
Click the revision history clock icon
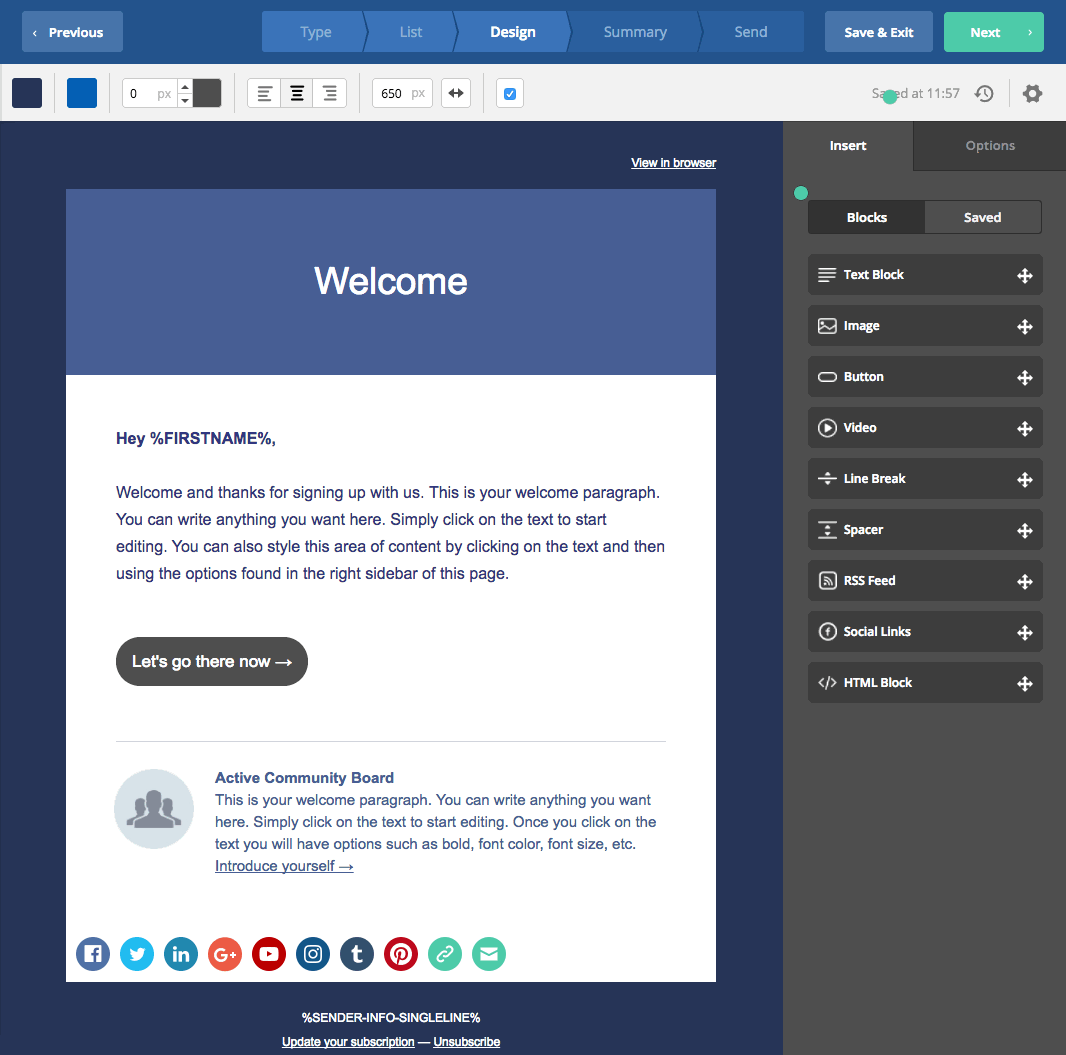pos(984,94)
